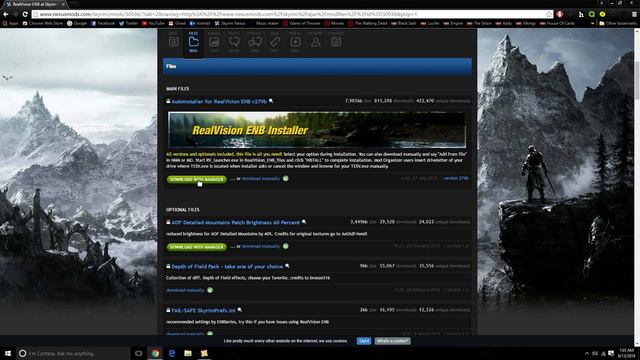This screenshot has height=360, width=640.
Task: Open Other bookmarks folder
Action: [x=618, y=23]
